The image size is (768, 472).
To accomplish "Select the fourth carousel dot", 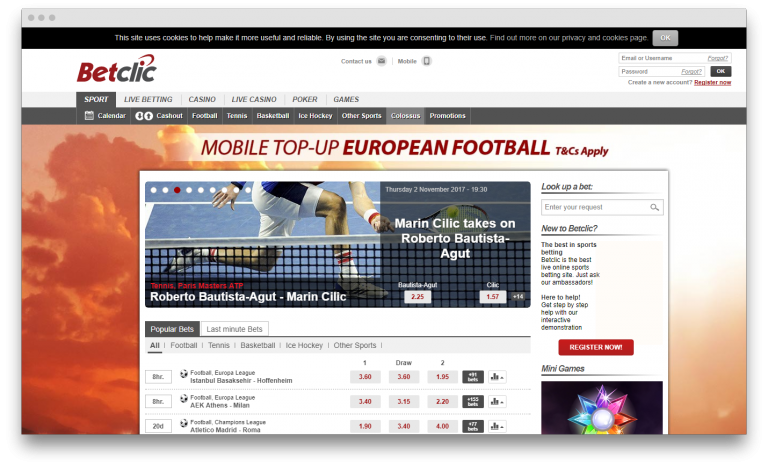I will point(189,190).
